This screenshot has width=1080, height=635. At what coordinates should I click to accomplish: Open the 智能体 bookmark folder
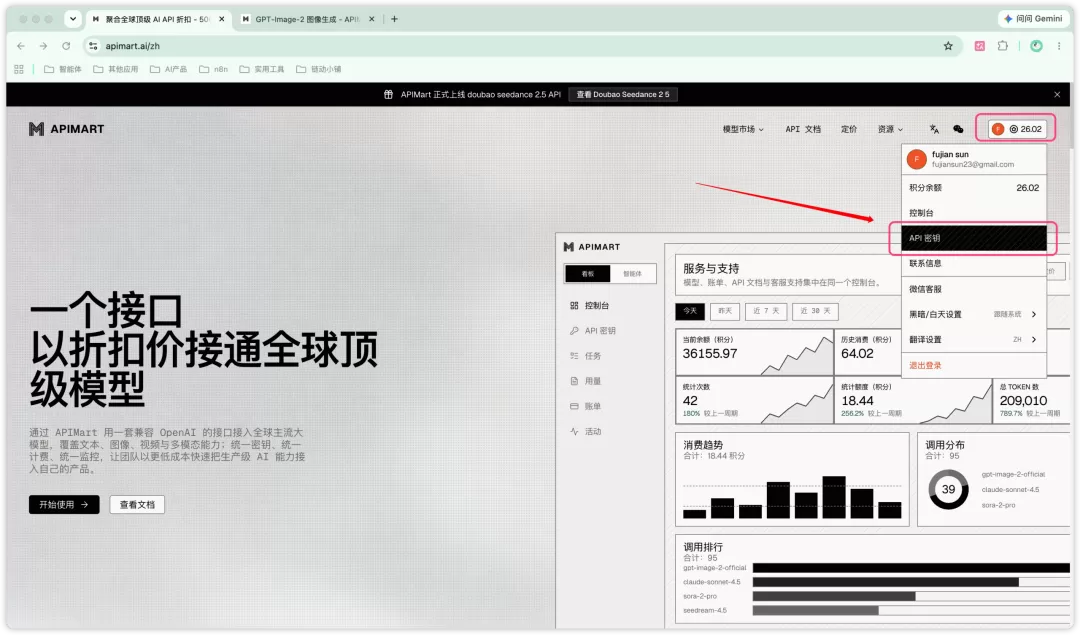[63, 69]
